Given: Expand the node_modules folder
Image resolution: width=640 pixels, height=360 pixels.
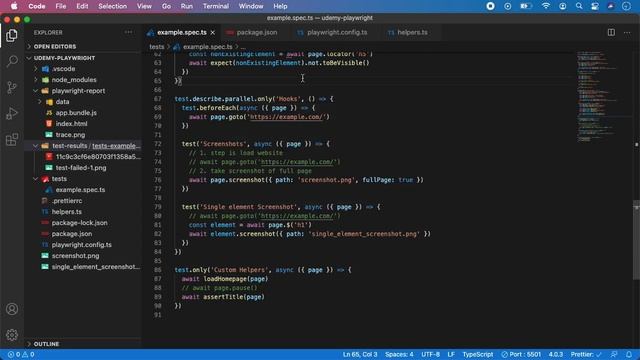Looking at the screenshot, I should 74,80.
